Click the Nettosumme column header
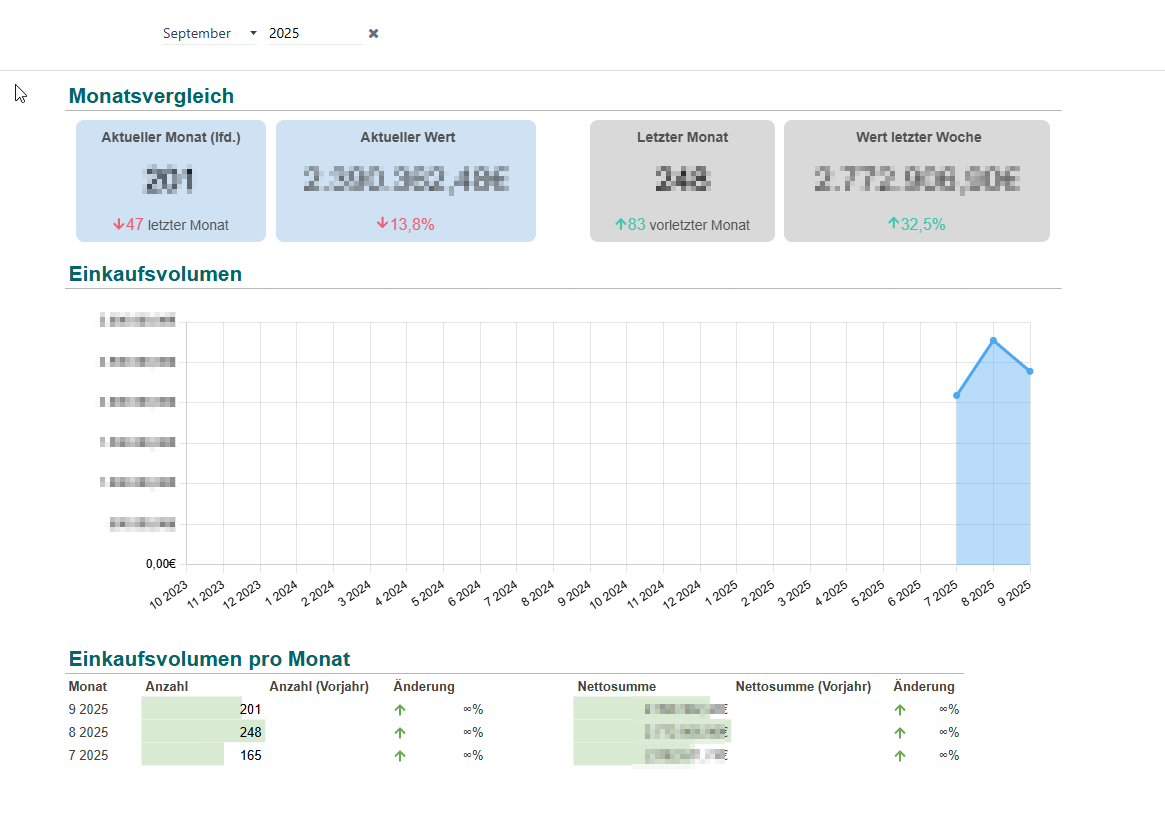 click(x=617, y=687)
